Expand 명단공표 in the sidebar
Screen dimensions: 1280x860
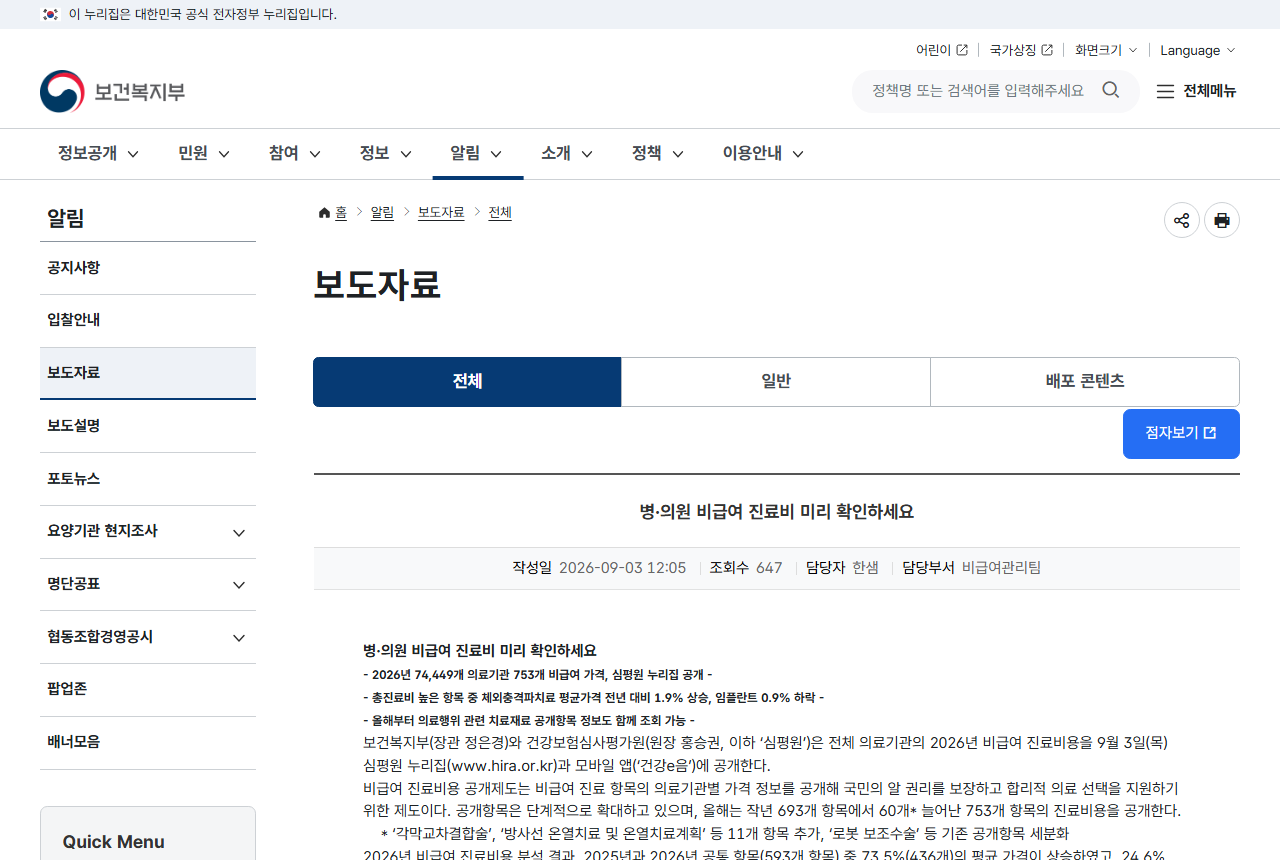[x=148, y=584]
